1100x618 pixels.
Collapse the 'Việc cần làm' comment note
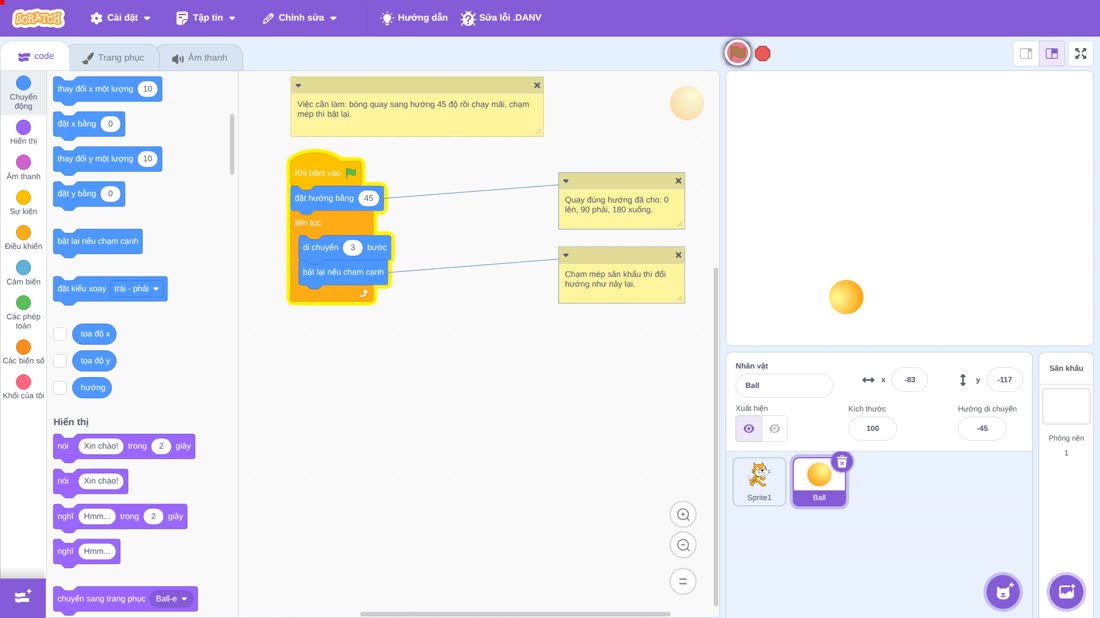[298, 86]
